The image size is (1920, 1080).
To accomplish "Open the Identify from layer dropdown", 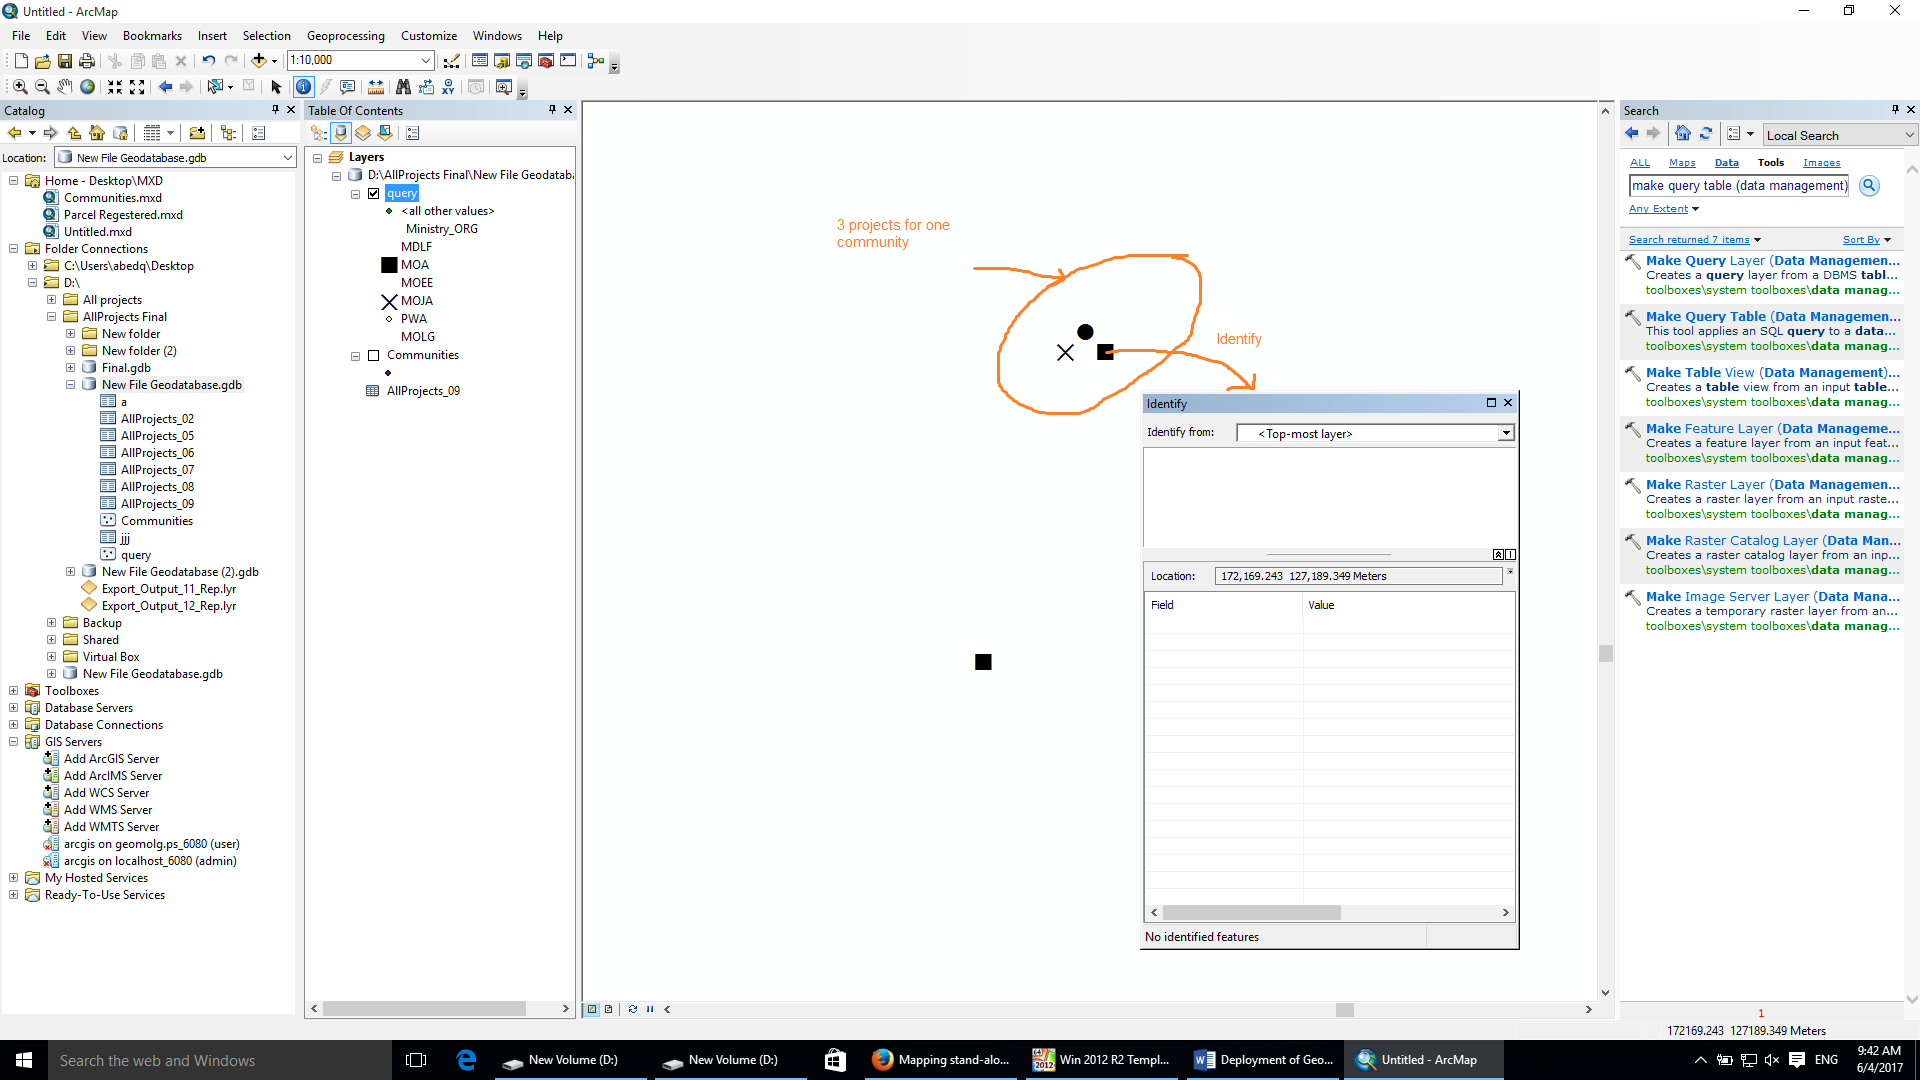I will coord(1505,434).
